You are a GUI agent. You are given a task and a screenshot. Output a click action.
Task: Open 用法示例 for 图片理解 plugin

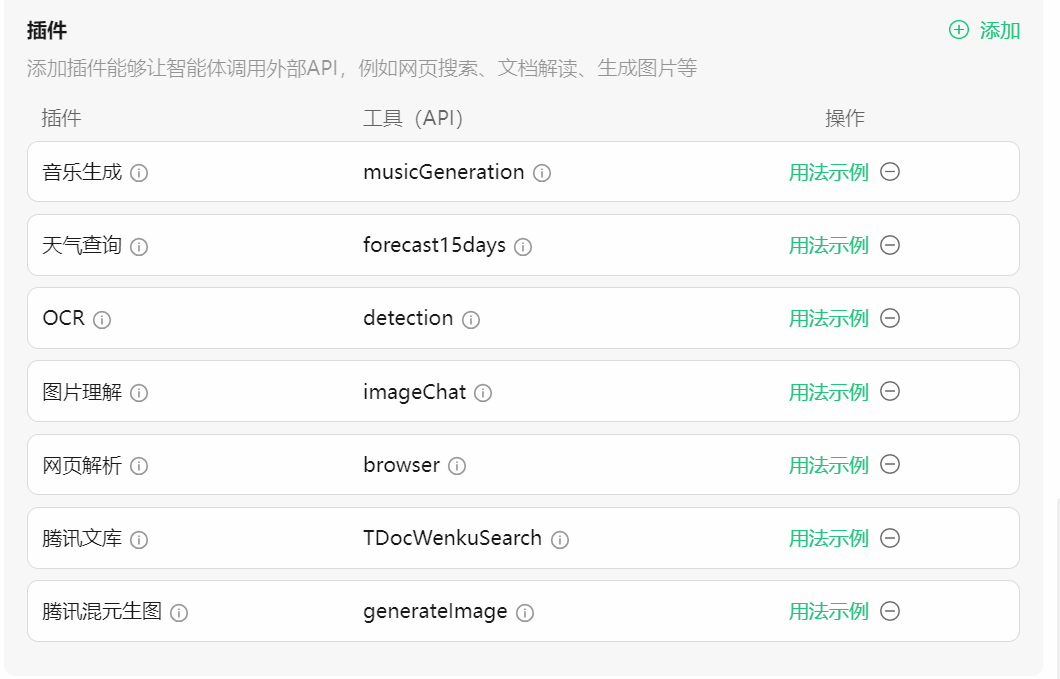[x=828, y=392]
